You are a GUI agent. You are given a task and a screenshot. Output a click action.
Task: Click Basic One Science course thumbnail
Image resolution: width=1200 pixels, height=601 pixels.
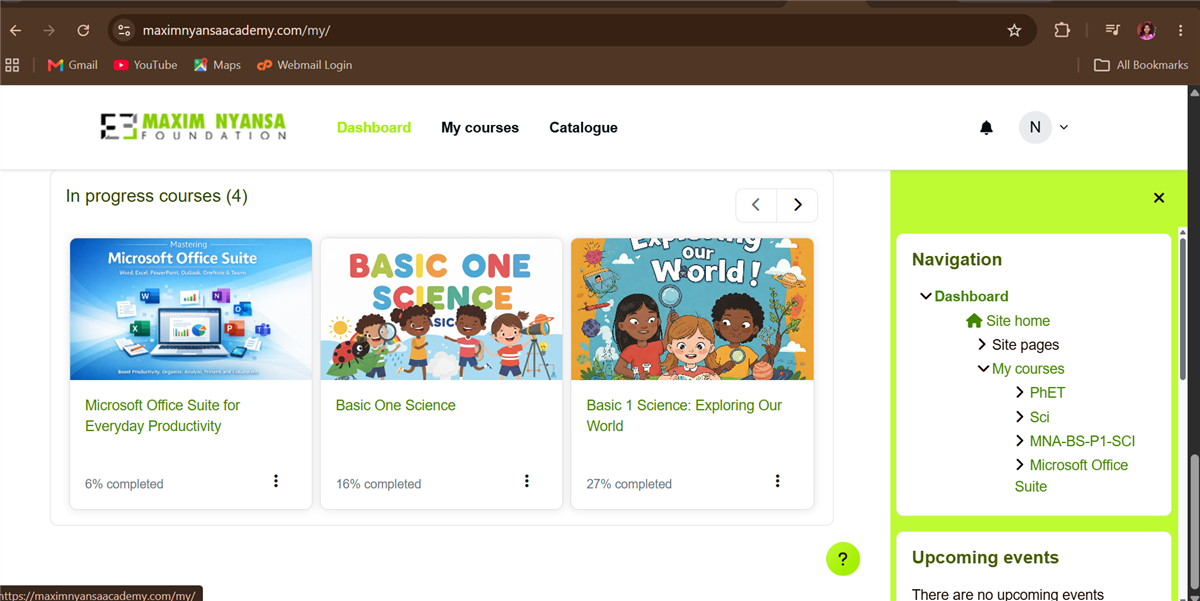[x=441, y=309]
